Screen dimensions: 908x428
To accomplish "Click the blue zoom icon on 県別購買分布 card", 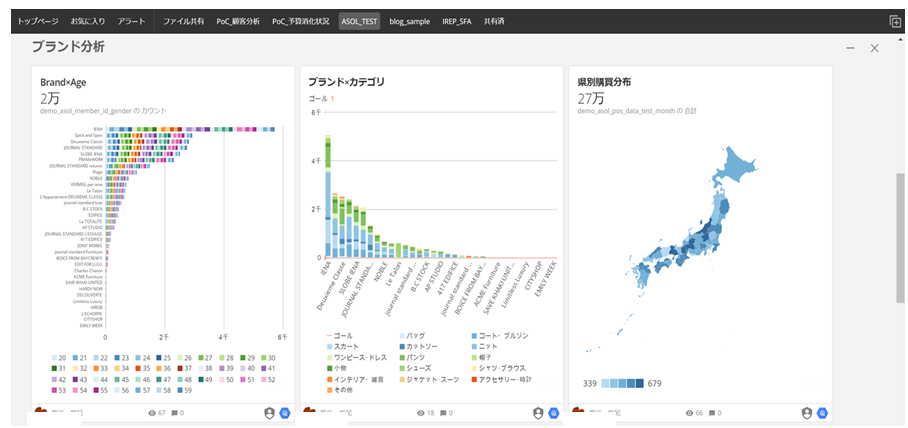I will click(822, 412).
